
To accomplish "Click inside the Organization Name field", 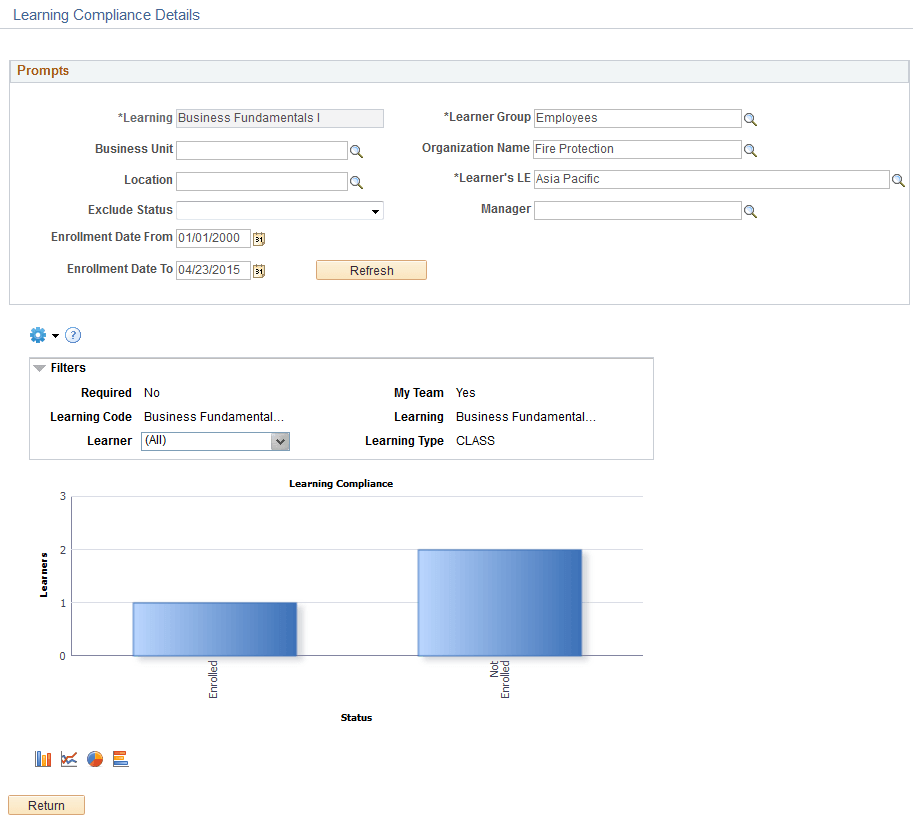I will pos(637,149).
